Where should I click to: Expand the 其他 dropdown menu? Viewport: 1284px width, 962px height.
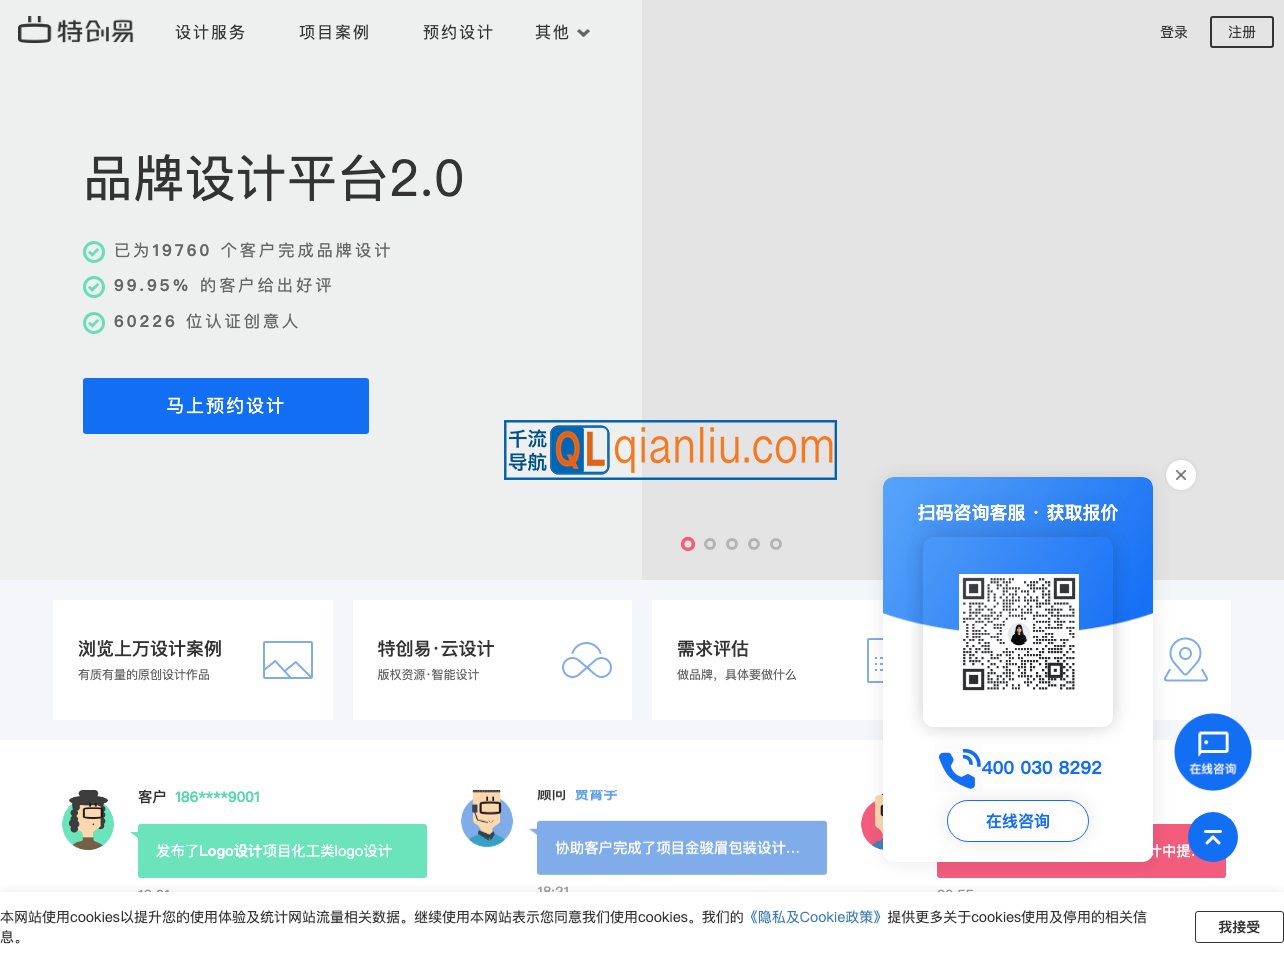click(x=562, y=32)
